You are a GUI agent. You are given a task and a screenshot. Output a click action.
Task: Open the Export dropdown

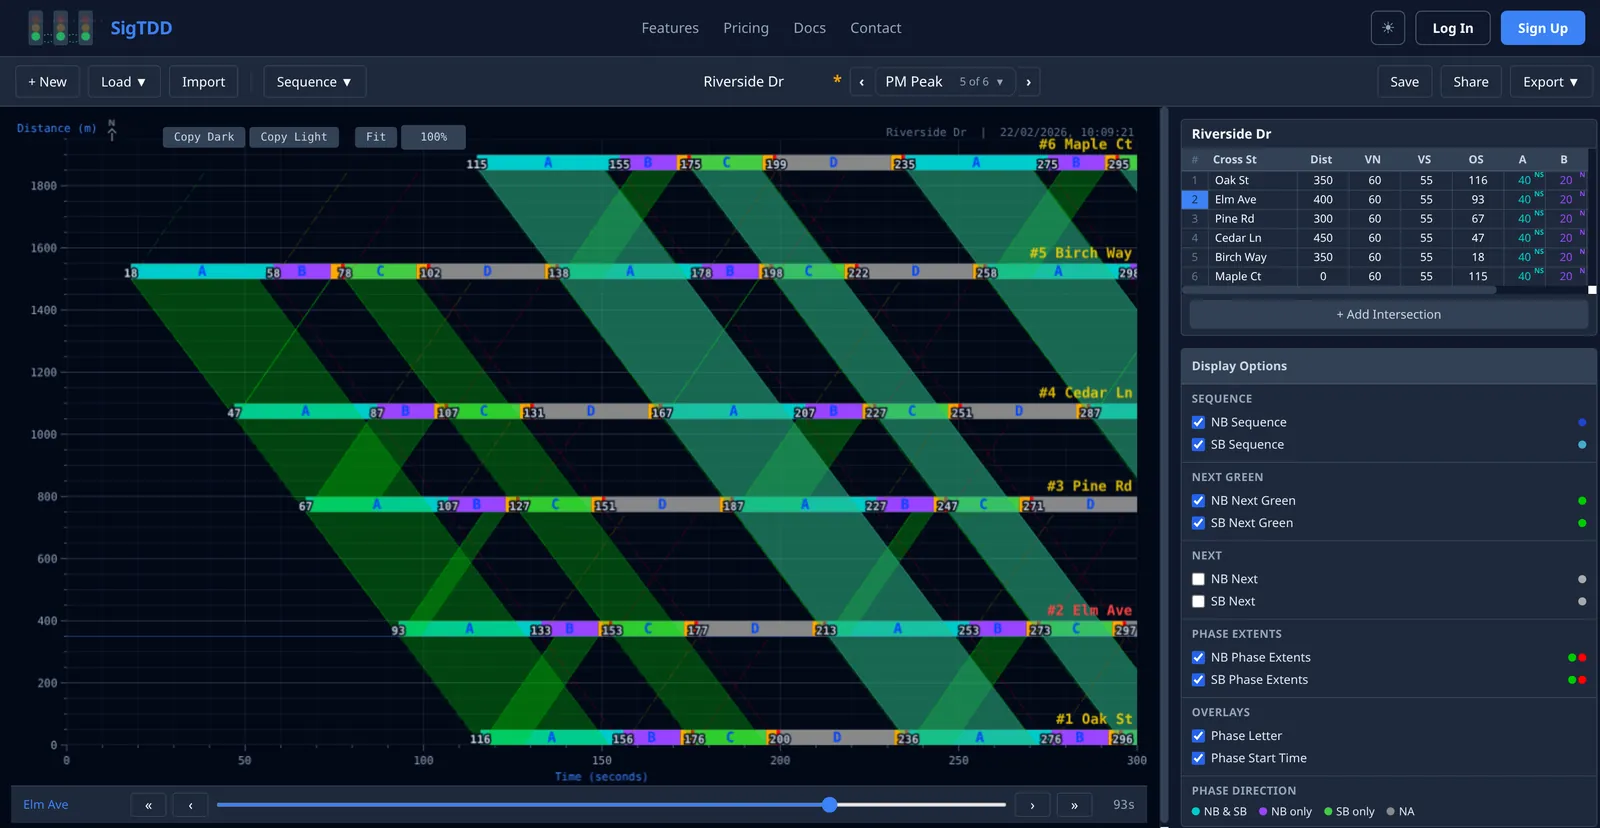(1550, 82)
